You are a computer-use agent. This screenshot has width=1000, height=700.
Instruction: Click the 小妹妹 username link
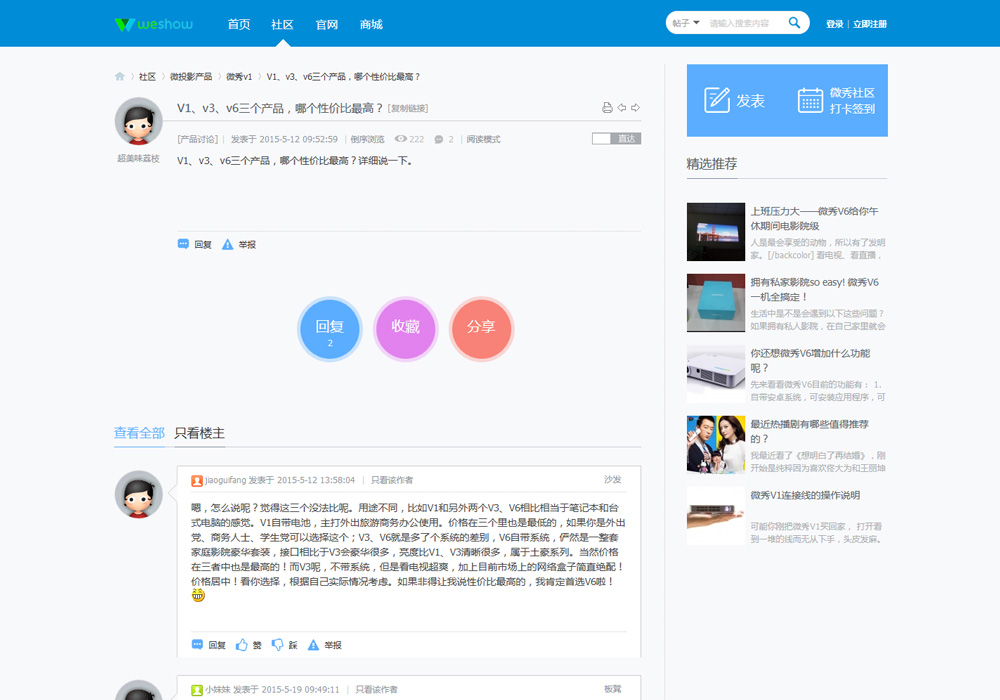click(217, 689)
